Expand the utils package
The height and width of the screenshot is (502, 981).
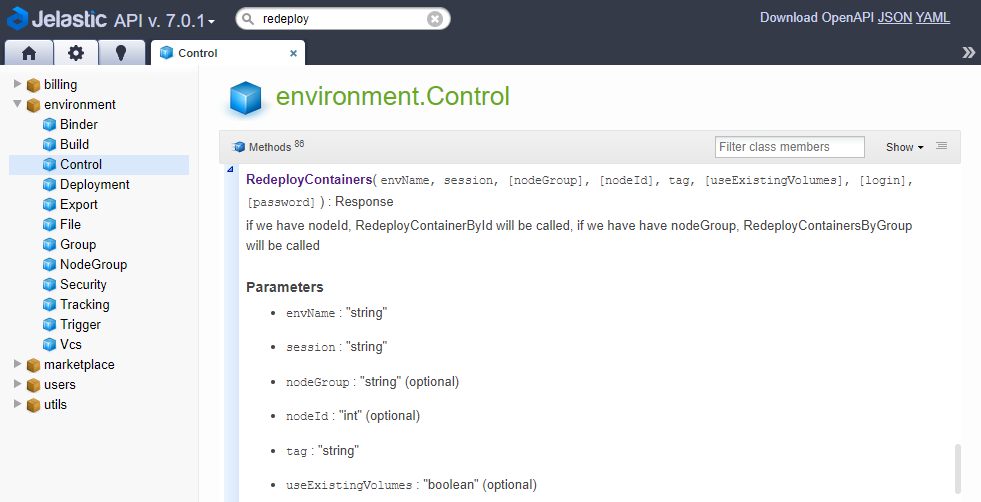point(18,404)
